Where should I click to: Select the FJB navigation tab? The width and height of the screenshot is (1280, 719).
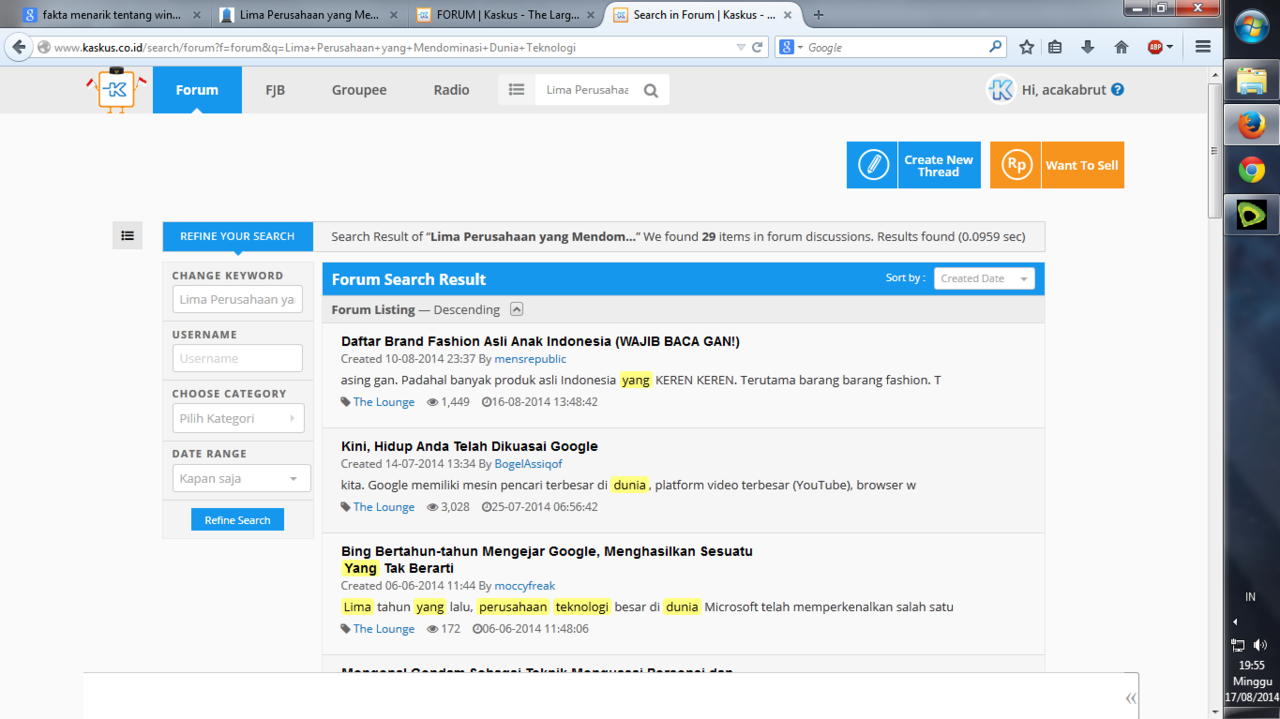click(275, 89)
